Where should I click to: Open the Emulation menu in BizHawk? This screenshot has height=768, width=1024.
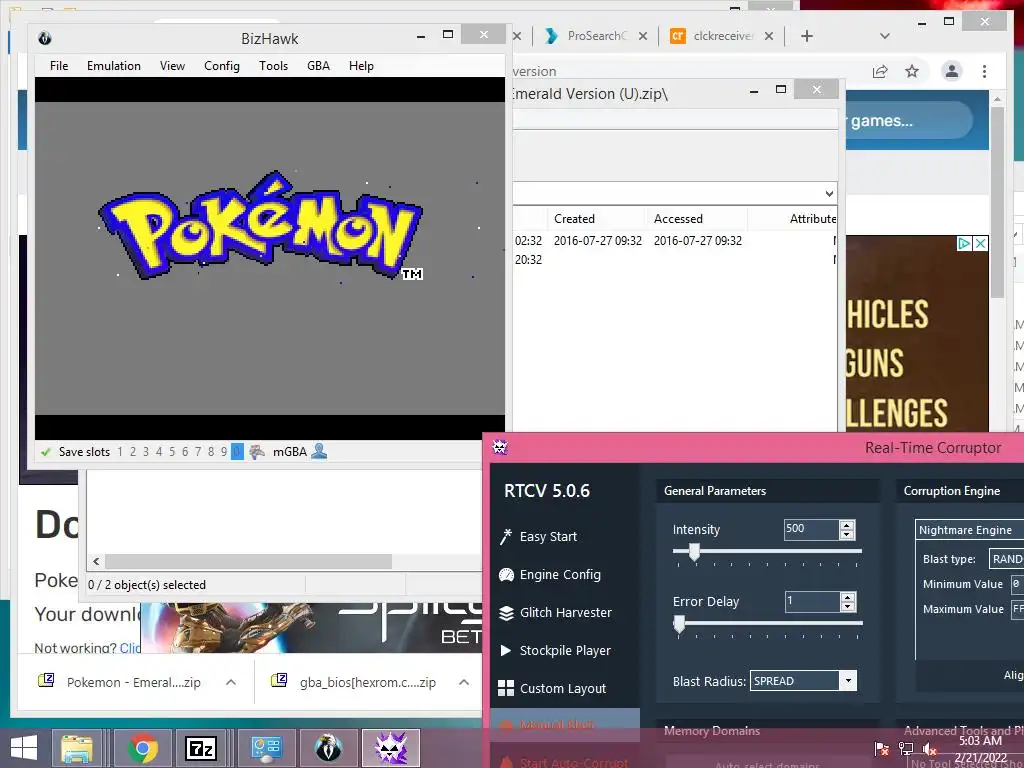pos(114,66)
